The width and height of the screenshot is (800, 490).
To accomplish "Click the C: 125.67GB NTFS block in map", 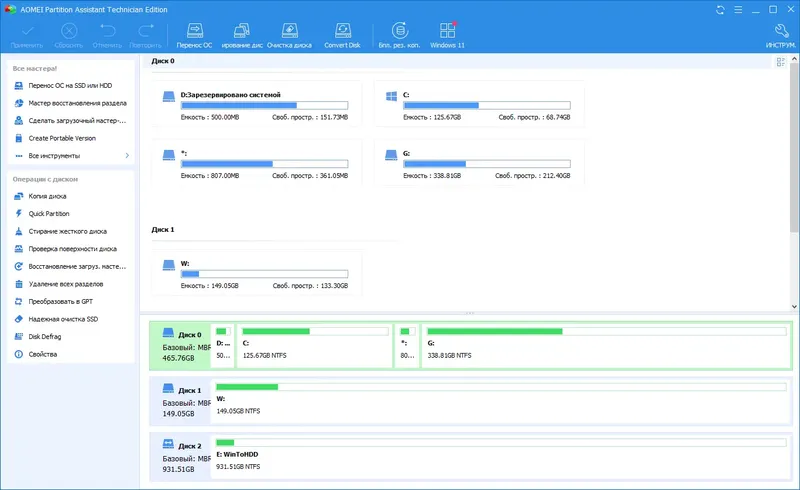I will (315, 346).
